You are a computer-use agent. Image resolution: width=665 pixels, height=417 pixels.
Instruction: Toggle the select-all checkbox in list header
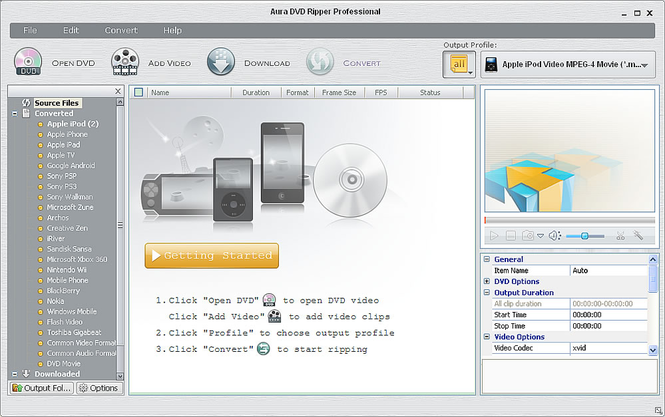(x=139, y=92)
